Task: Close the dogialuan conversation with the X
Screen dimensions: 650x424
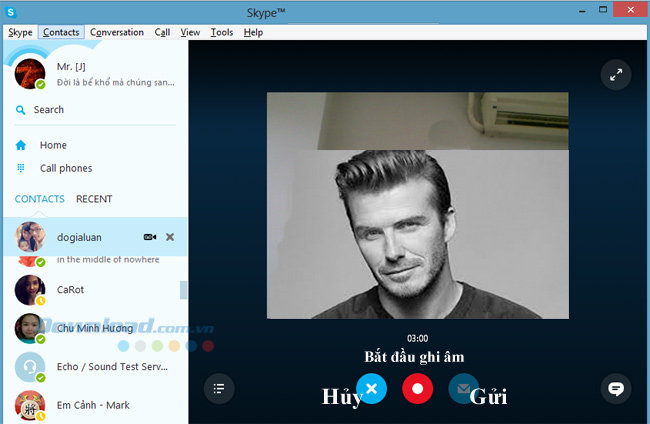Action: point(170,237)
